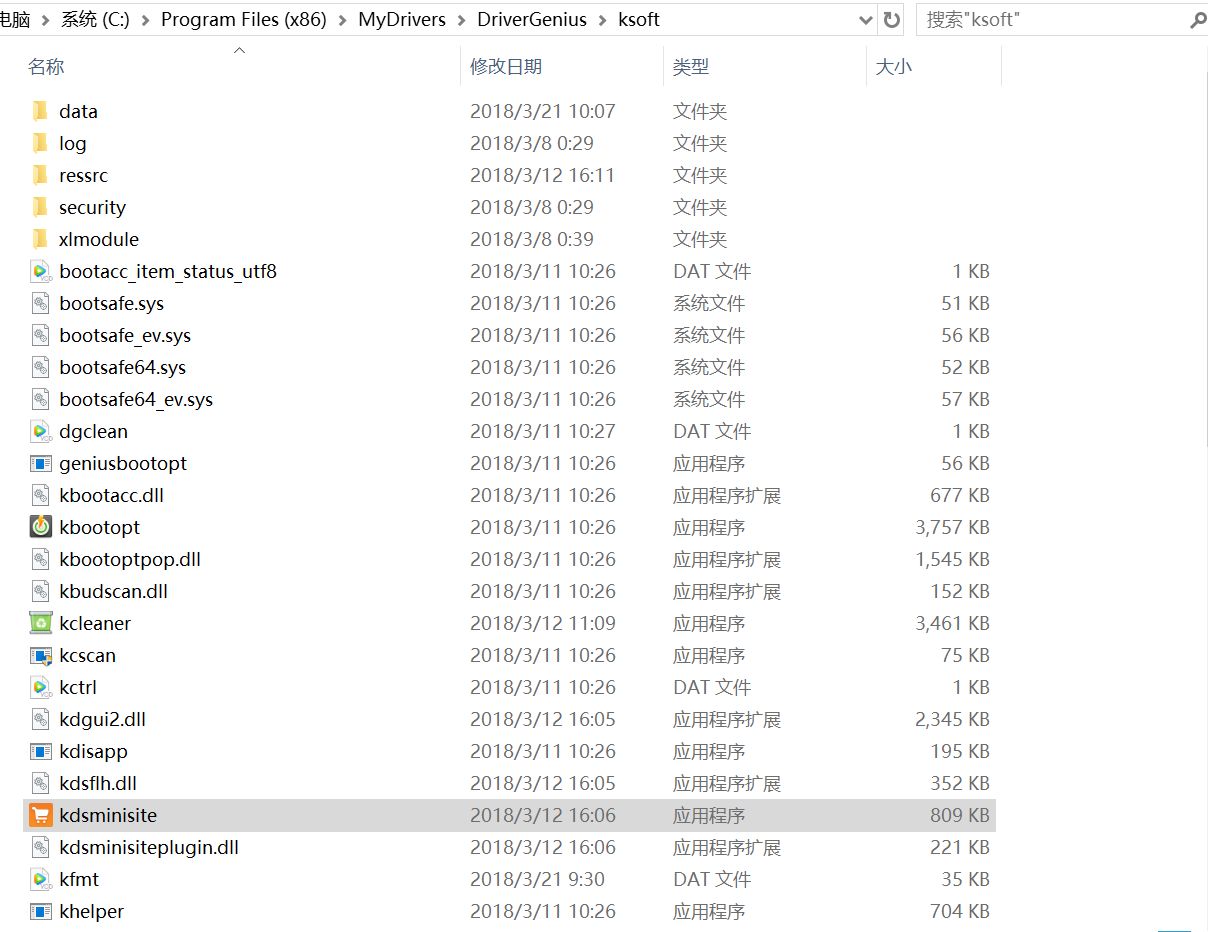Open the data folder
Screen dimensions: 1208x932
pos(78,111)
